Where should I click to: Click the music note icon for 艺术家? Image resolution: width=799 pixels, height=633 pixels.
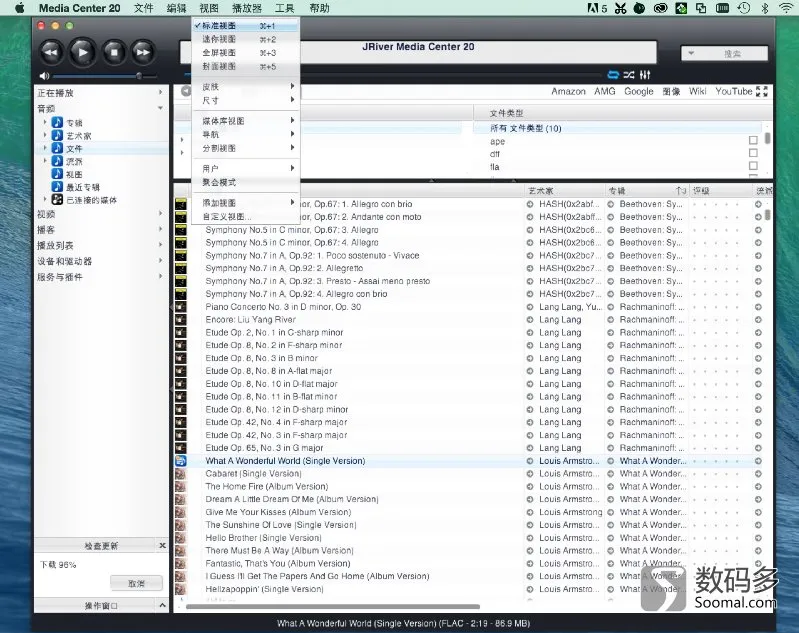[58, 135]
